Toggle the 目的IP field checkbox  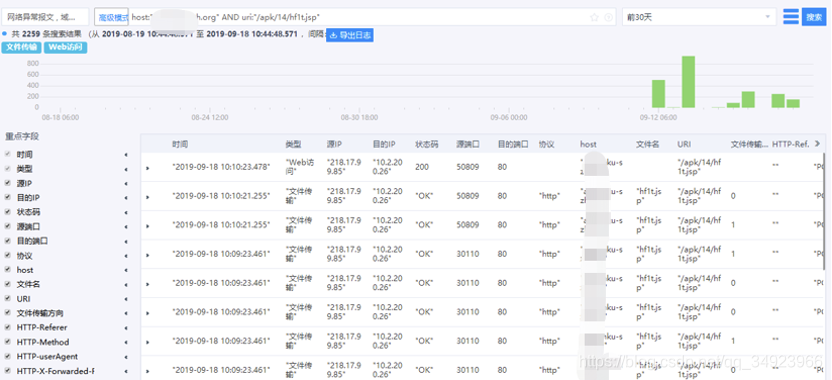point(7,197)
